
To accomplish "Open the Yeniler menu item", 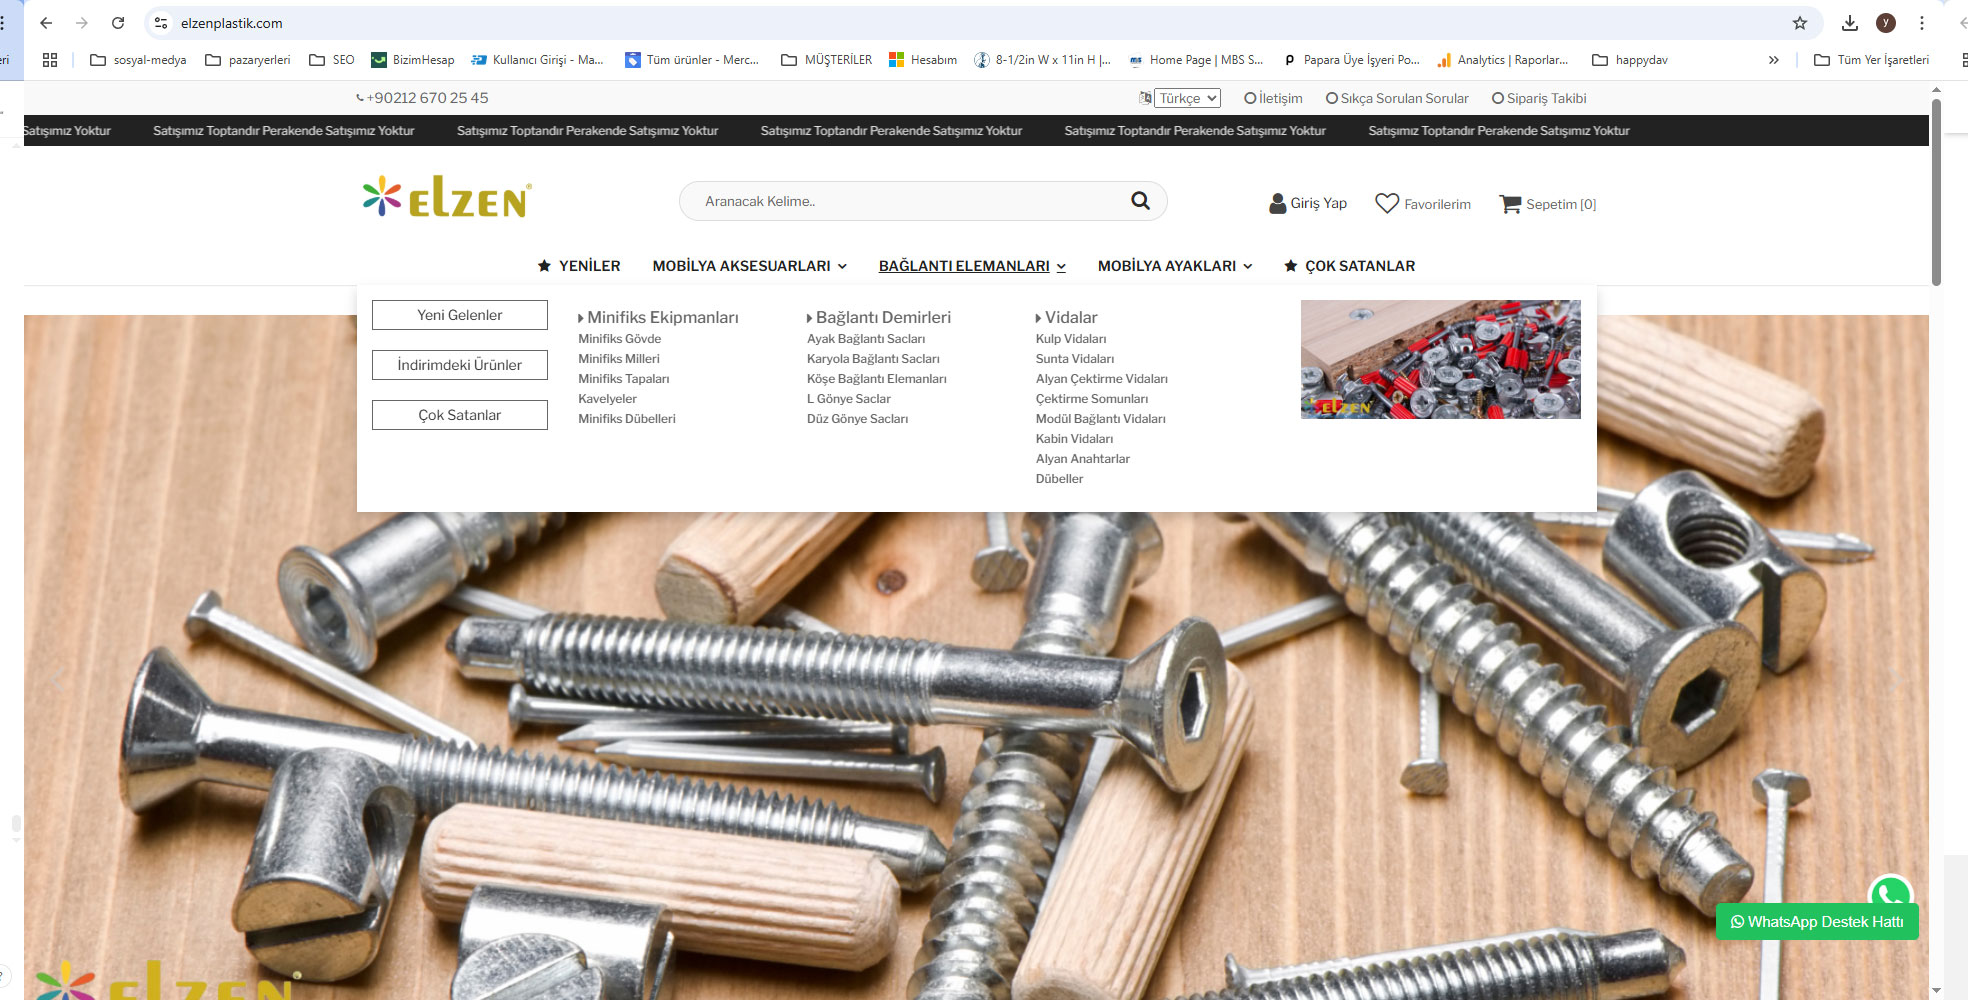I will coord(579,266).
